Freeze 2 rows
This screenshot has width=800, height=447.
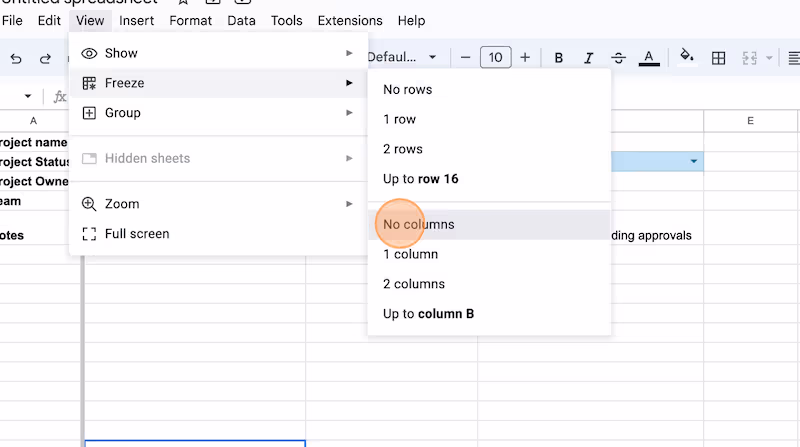[x=489, y=149]
